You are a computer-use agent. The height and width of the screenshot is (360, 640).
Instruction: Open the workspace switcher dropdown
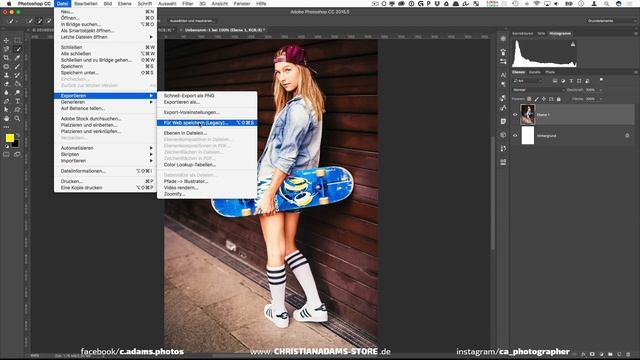611,20
